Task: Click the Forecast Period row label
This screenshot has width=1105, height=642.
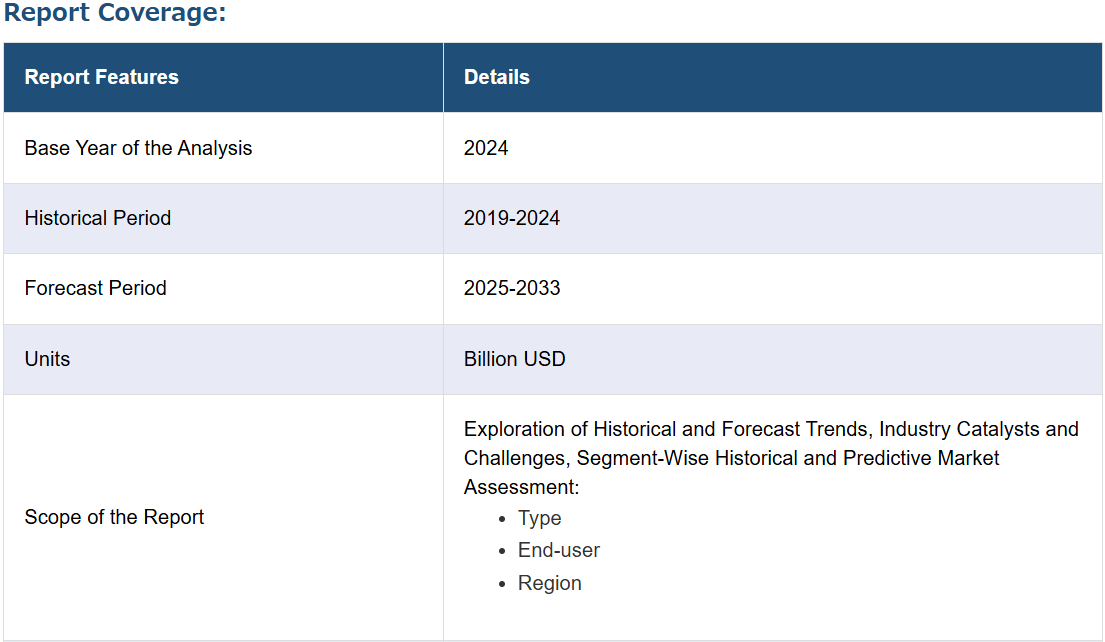Action: click(95, 288)
